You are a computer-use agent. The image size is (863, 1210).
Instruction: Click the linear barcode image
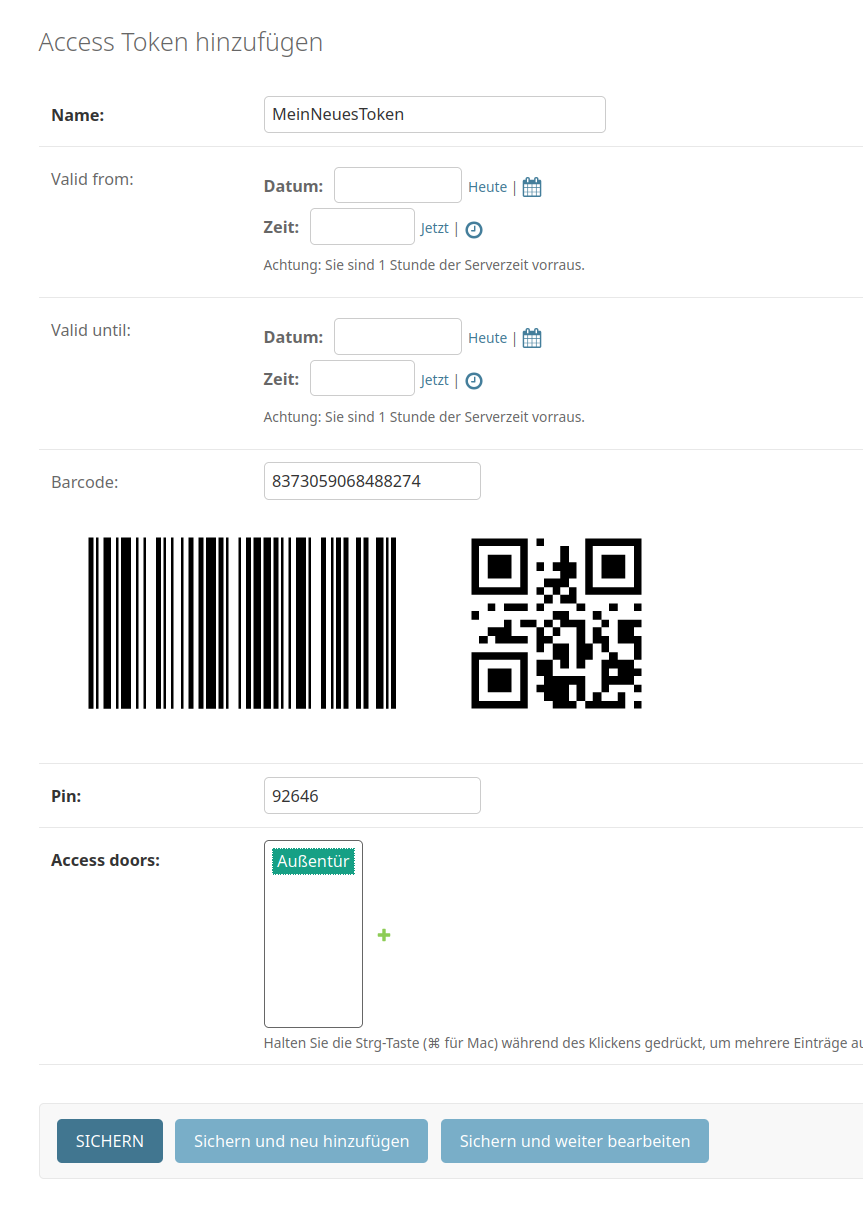242,623
